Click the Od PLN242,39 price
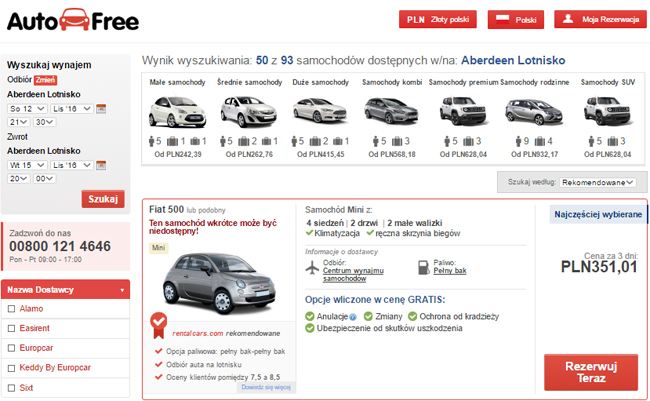Viewport: 650px width, 401px height. pyautogui.click(x=178, y=154)
